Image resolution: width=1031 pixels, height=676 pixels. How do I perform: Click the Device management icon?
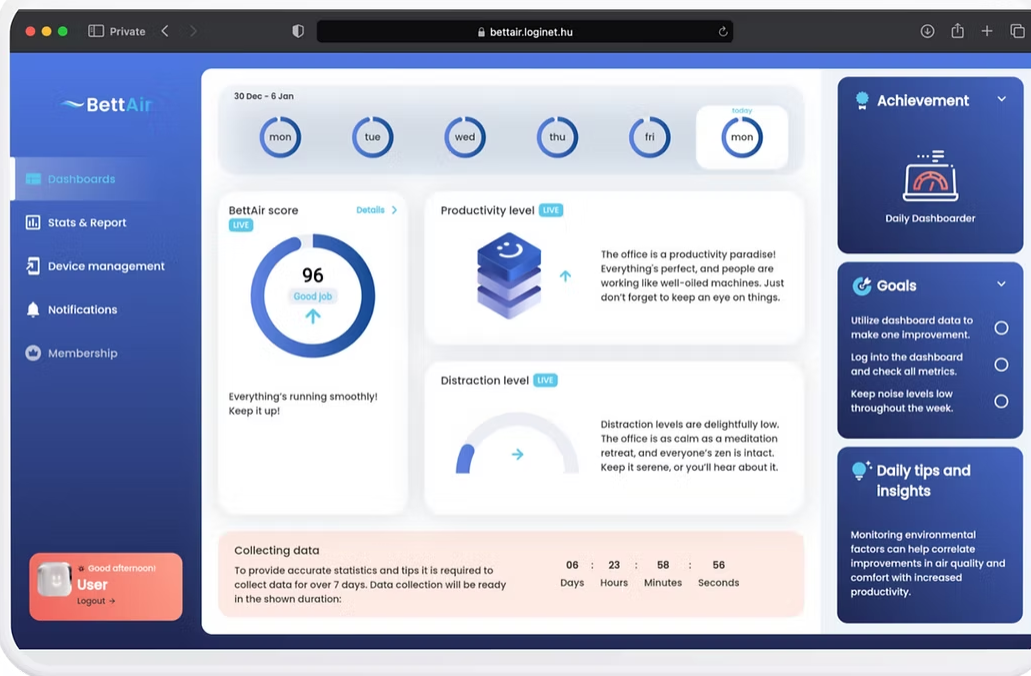(33, 266)
